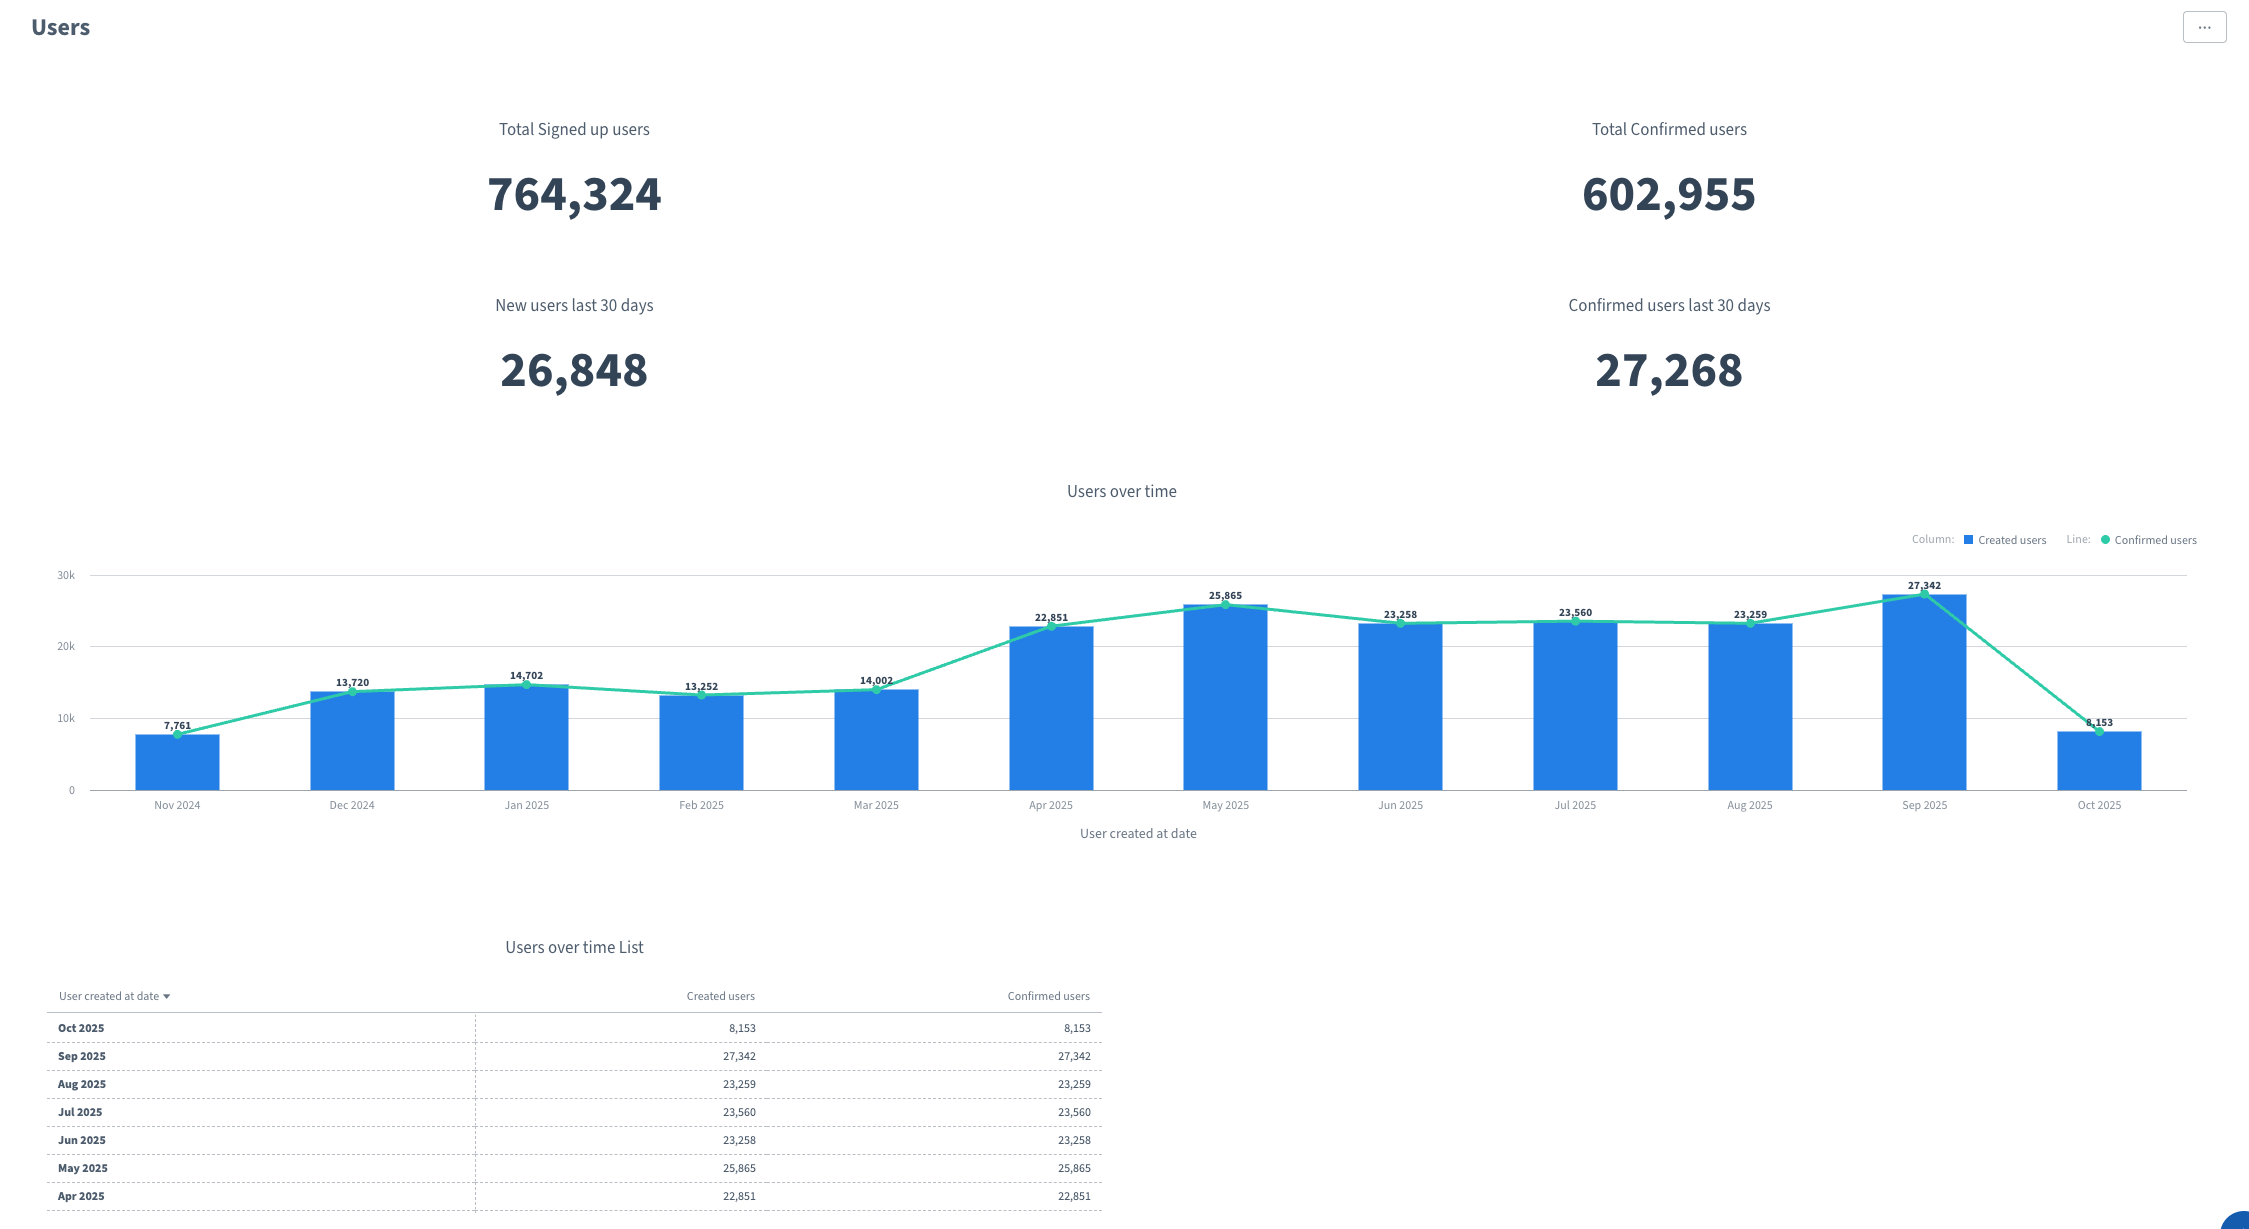Viewport: 2249px width, 1229px height.
Task: Click the green Confirmed users legend dot
Action: pyautogui.click(x=2105, y=540)
